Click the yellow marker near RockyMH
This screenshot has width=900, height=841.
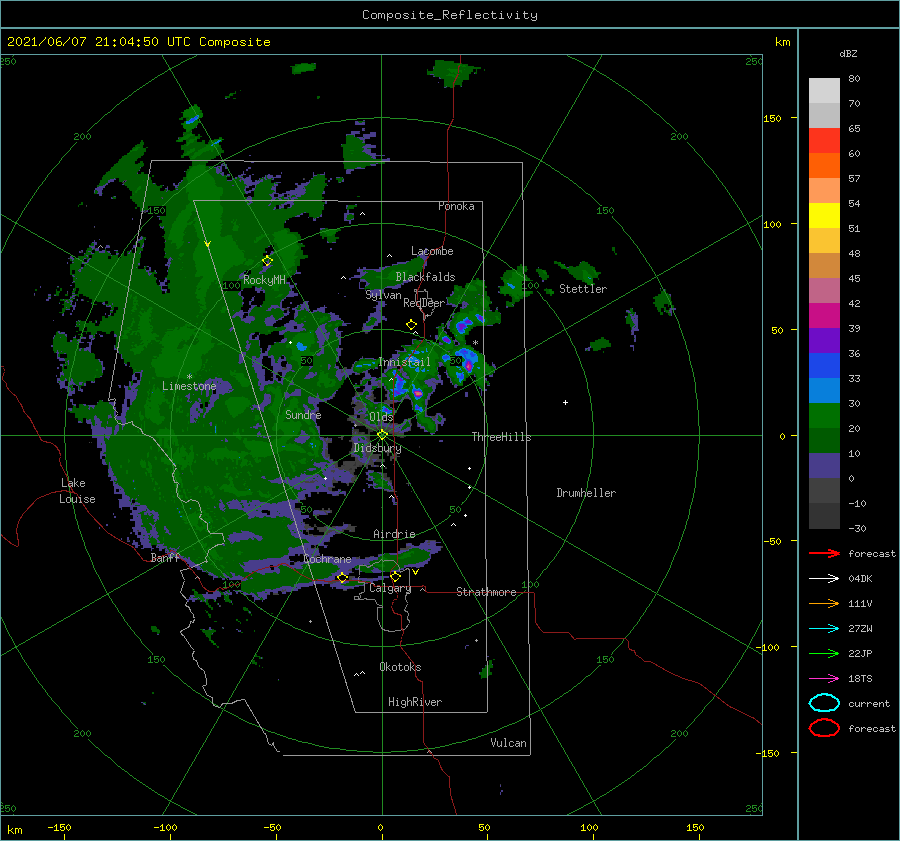[267, 261]
